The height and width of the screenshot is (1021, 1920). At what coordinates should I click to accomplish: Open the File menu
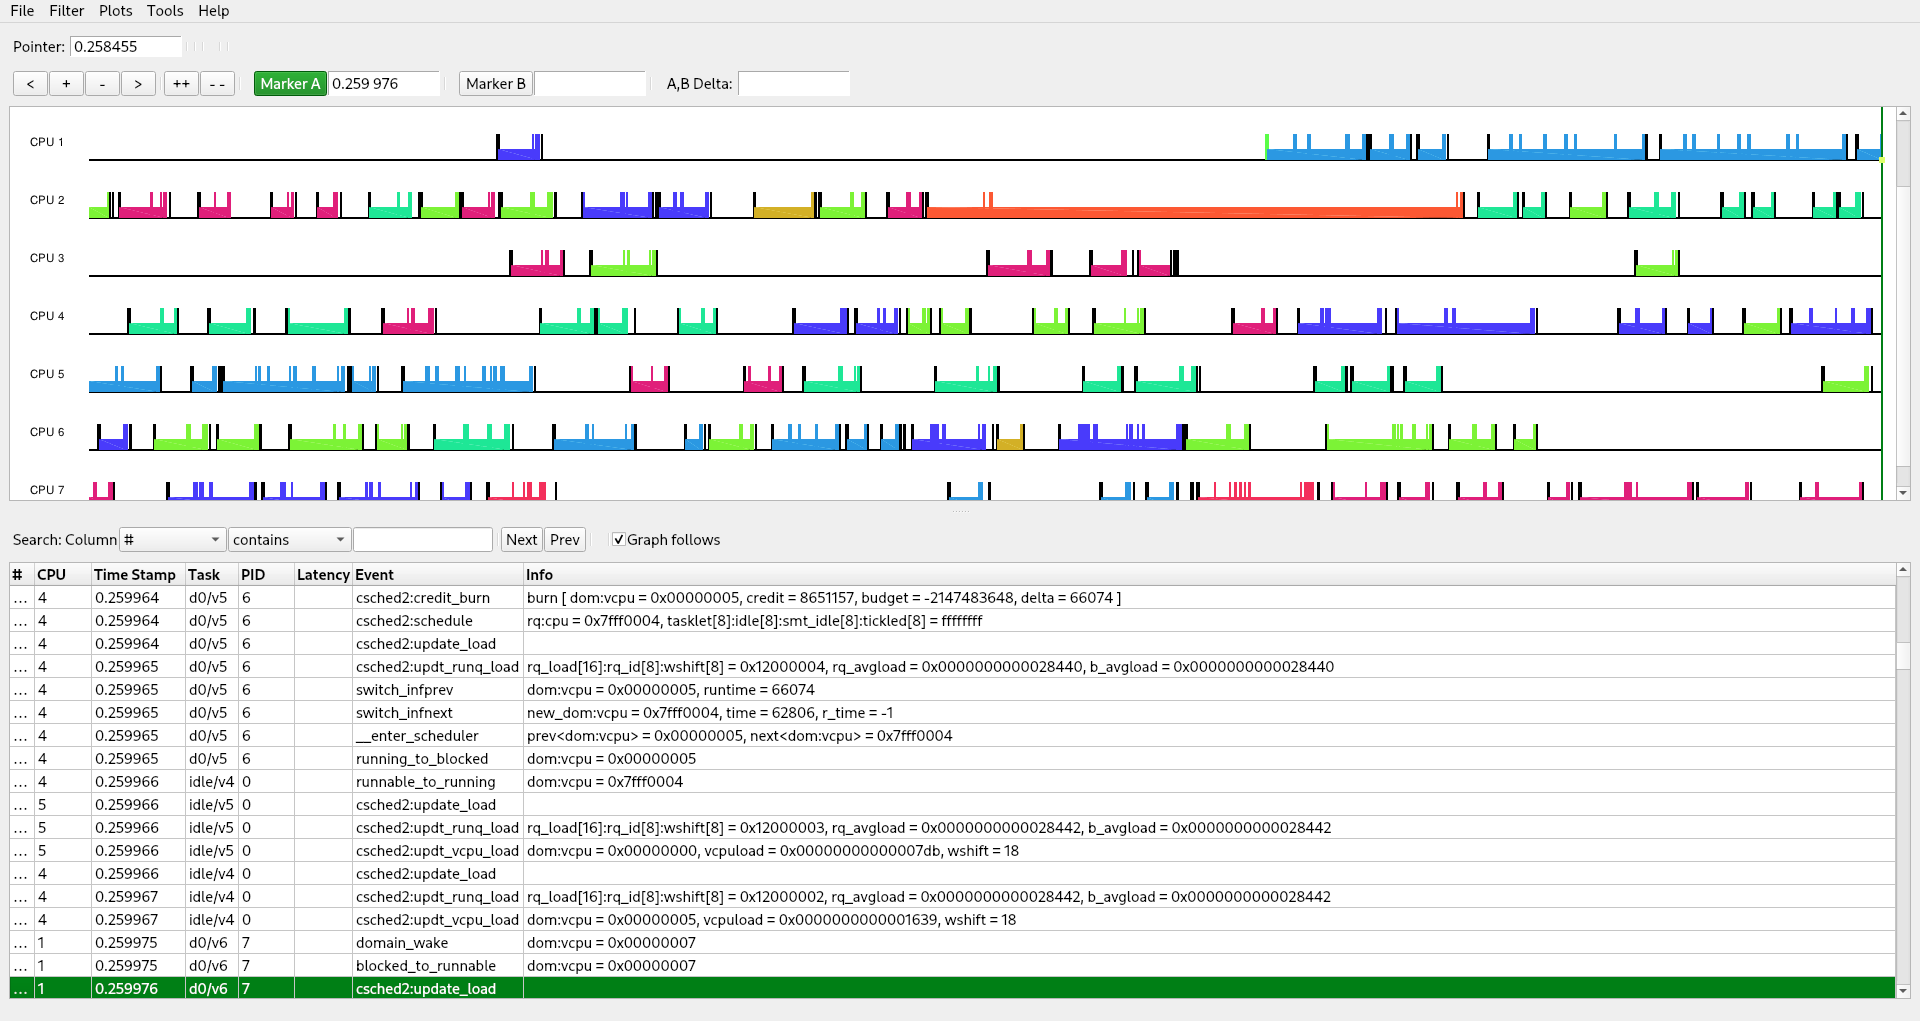22,11
